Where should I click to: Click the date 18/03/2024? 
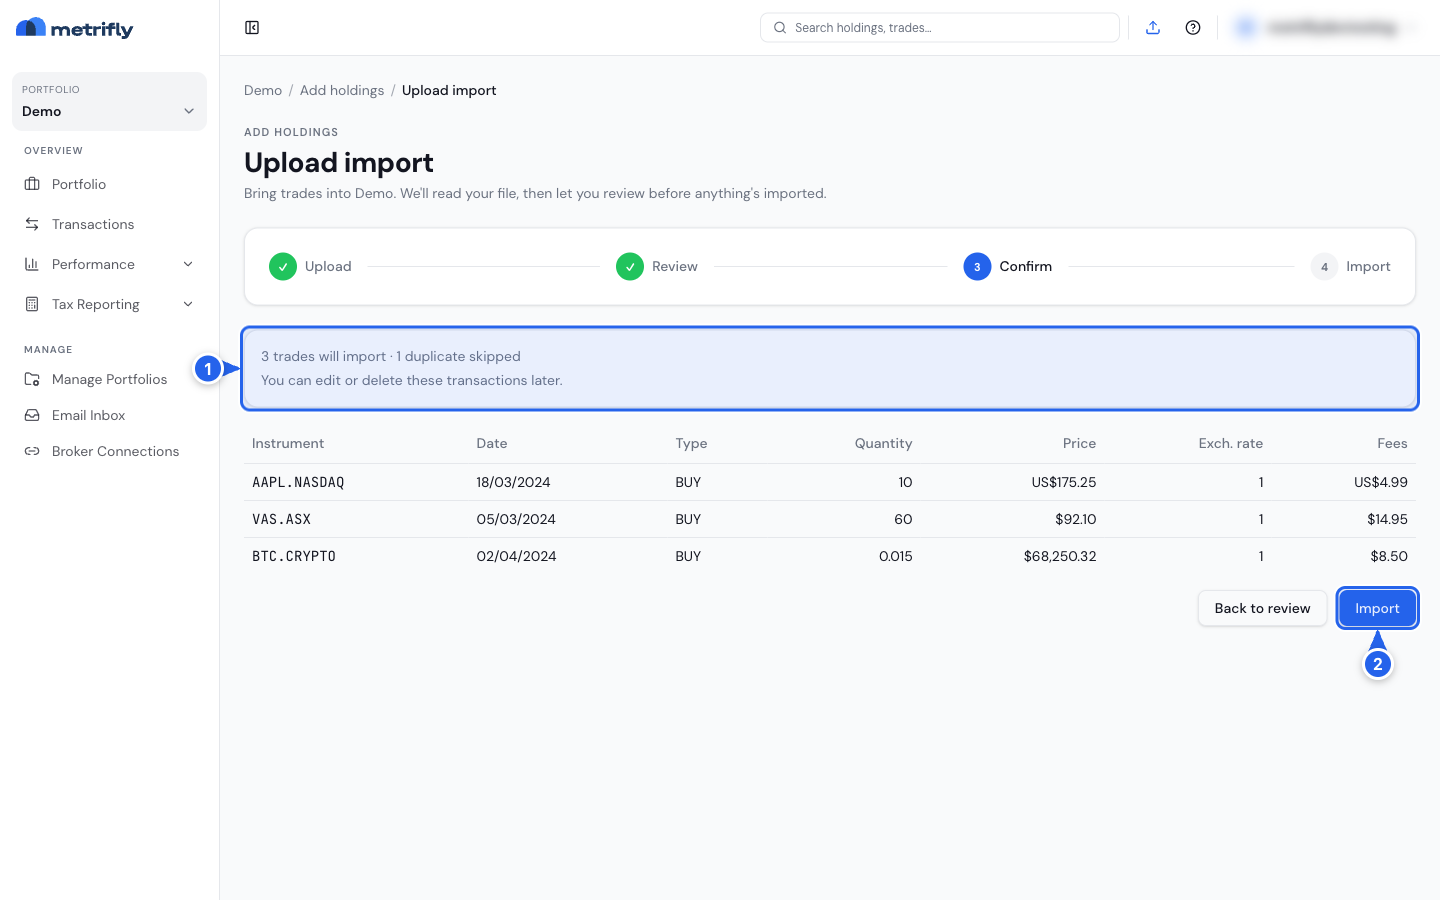tap(513, 482)
